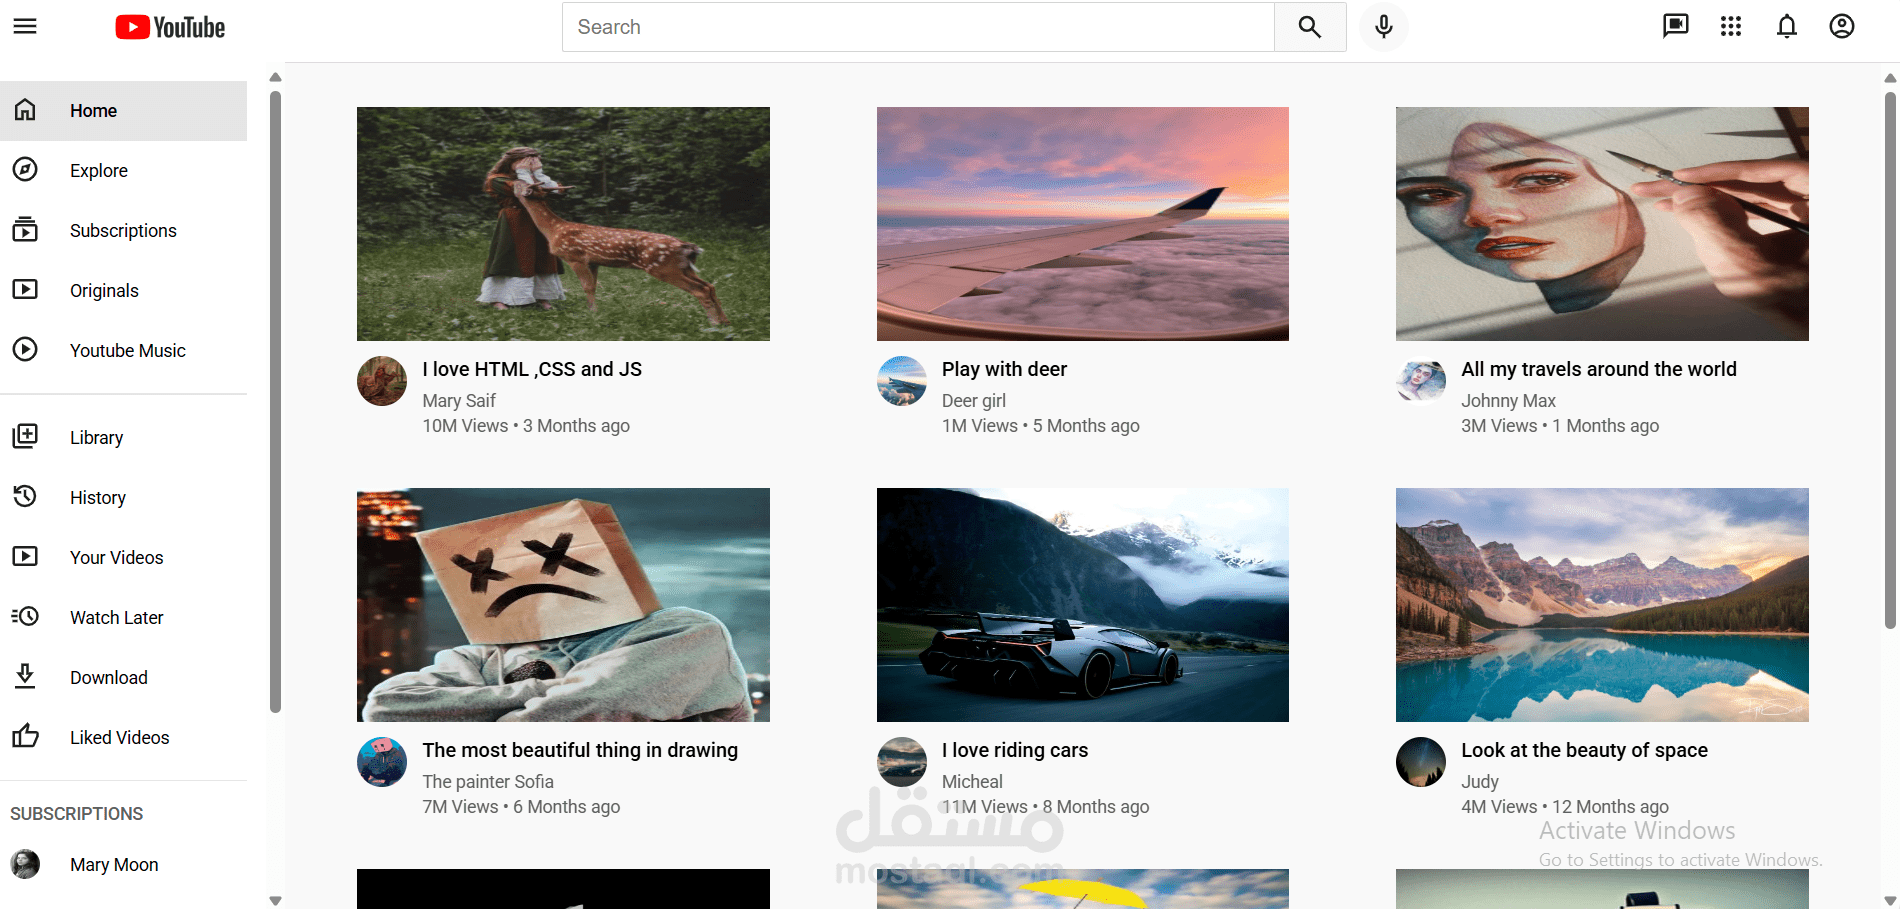Click sidebar scrollbar down arrow
This screenshot has height=909, width=1900.
point(275,900)
